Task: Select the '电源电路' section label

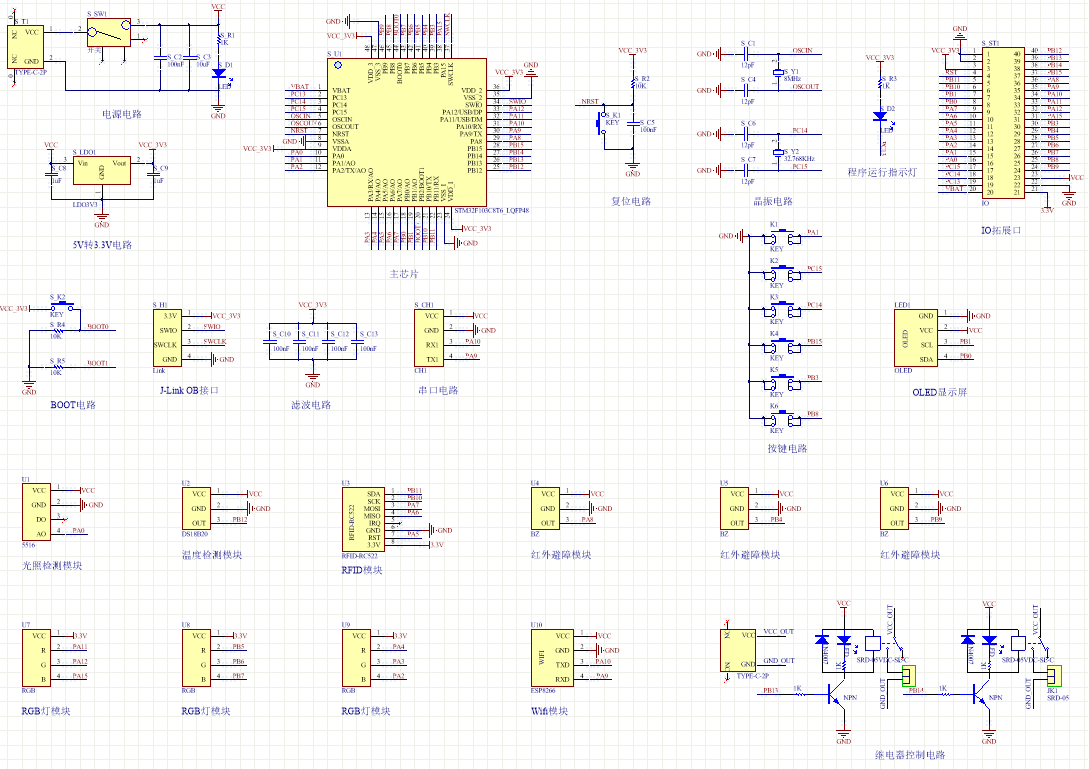Action: coord(122,115)
